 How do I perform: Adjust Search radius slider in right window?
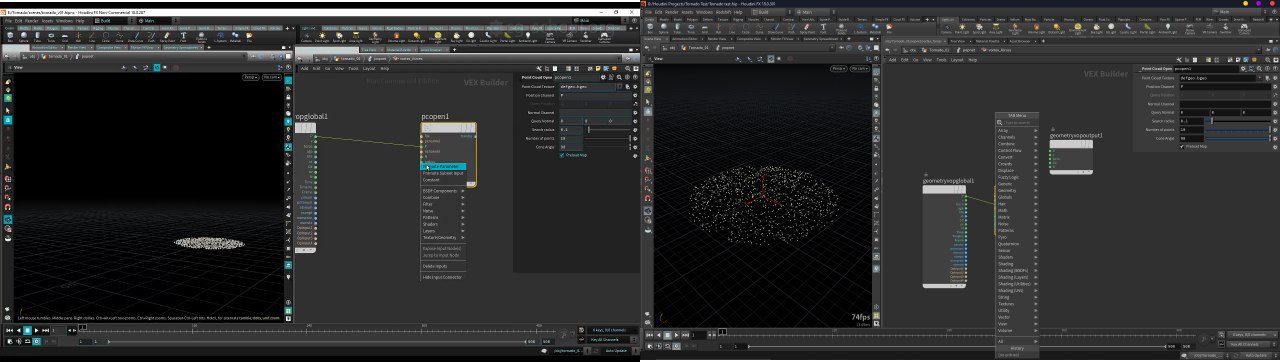coord(1237,121)
